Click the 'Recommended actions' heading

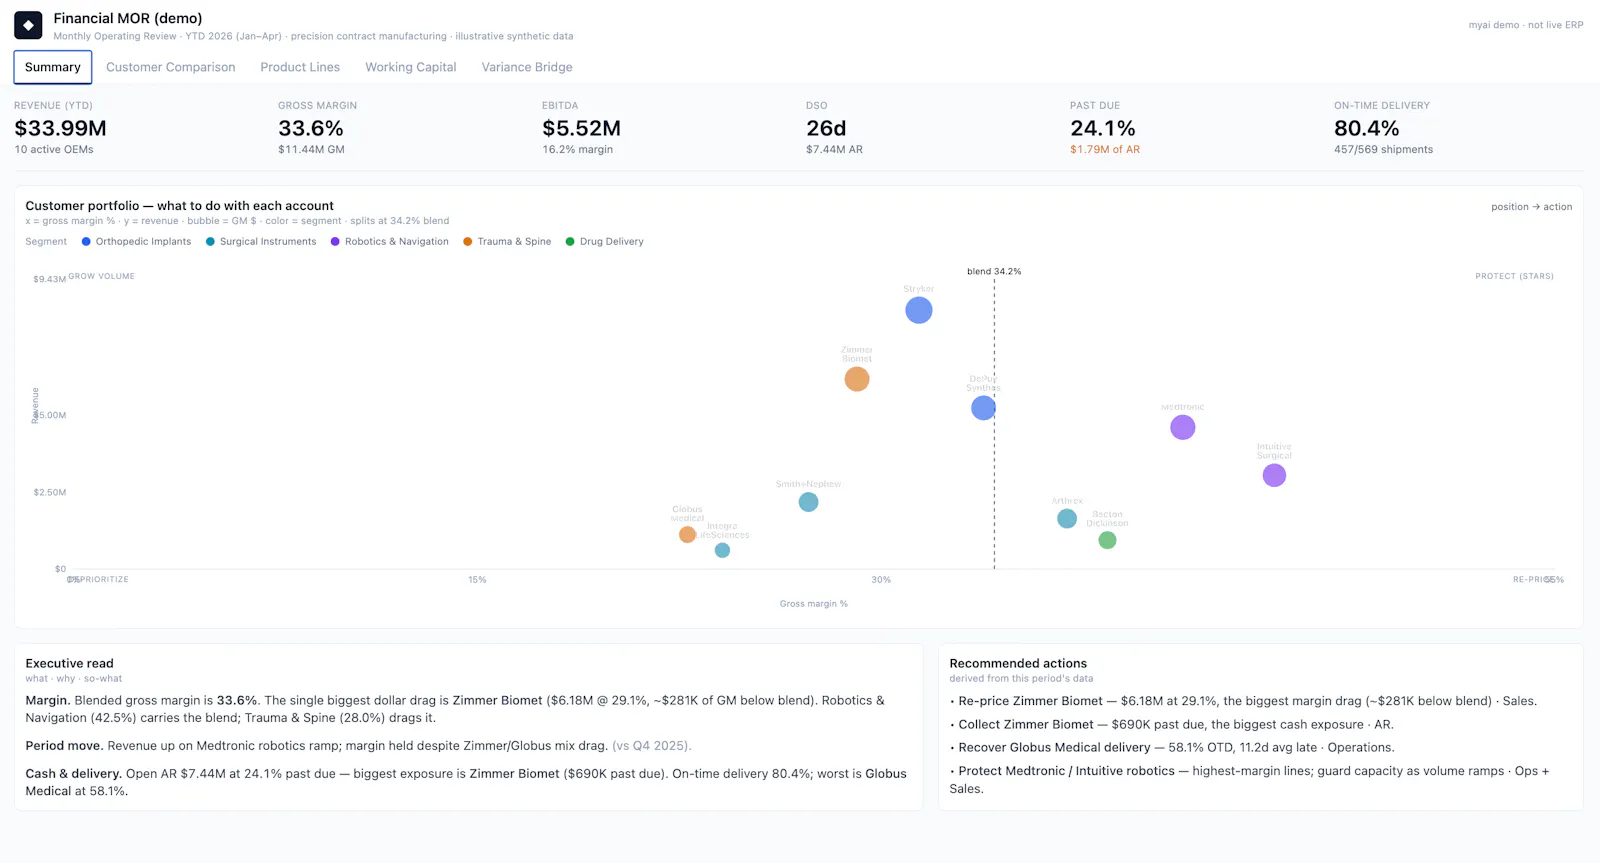point(1018,663)
